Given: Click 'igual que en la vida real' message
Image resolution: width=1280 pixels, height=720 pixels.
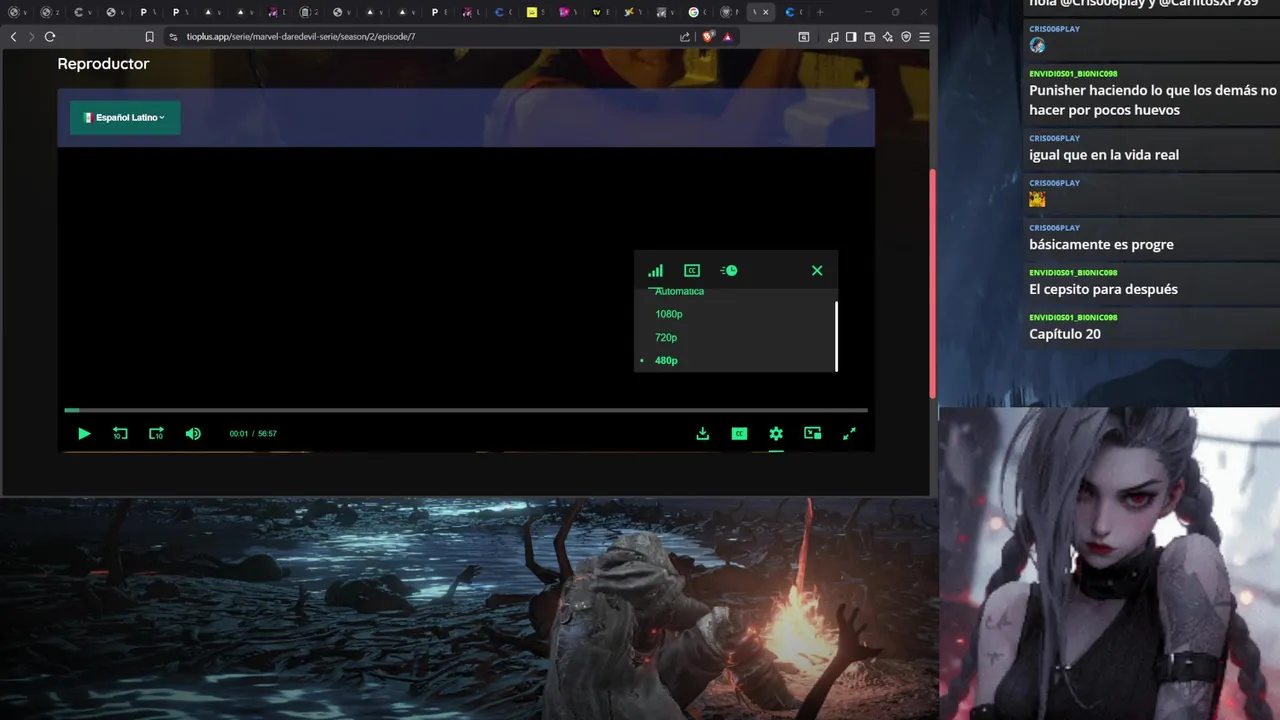Looking at the screenshot, I should pos(1104,155).
